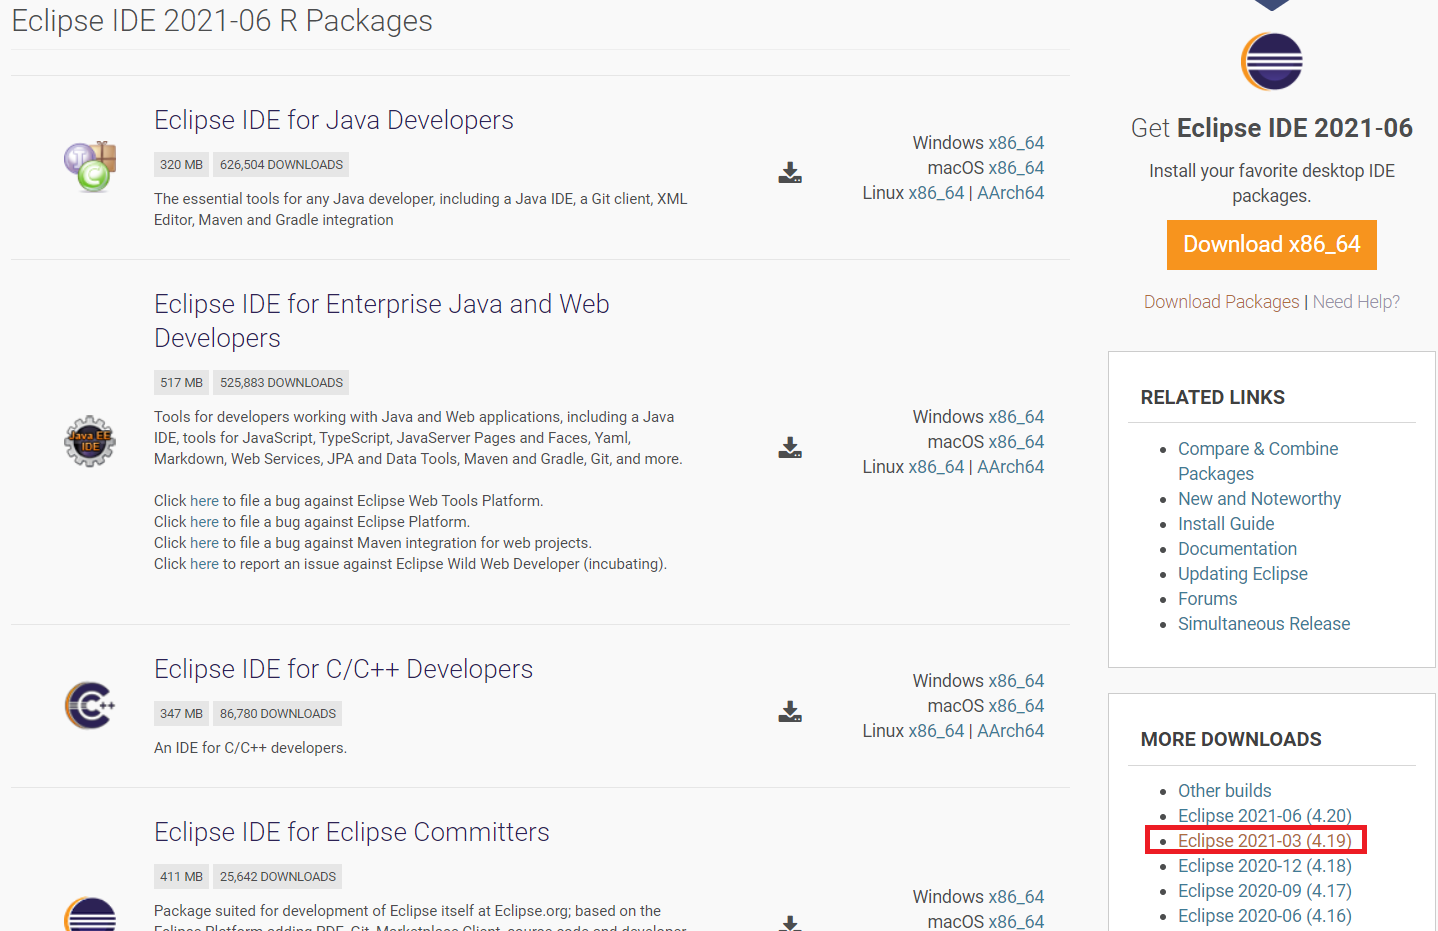Click the 86,780 DOWNLOADS badge
The width and height of the screenshot is (1438, 931).
click(x=278, y=714)
